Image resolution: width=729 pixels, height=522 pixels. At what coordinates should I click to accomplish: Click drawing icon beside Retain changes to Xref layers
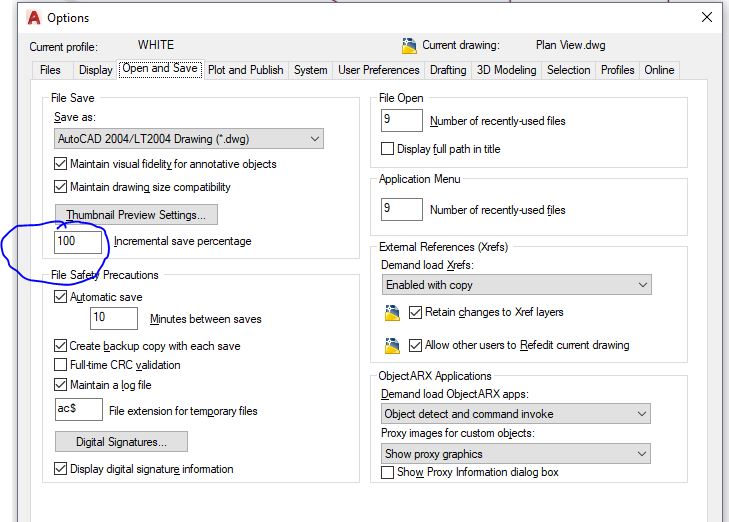click(x=392, y=312)
